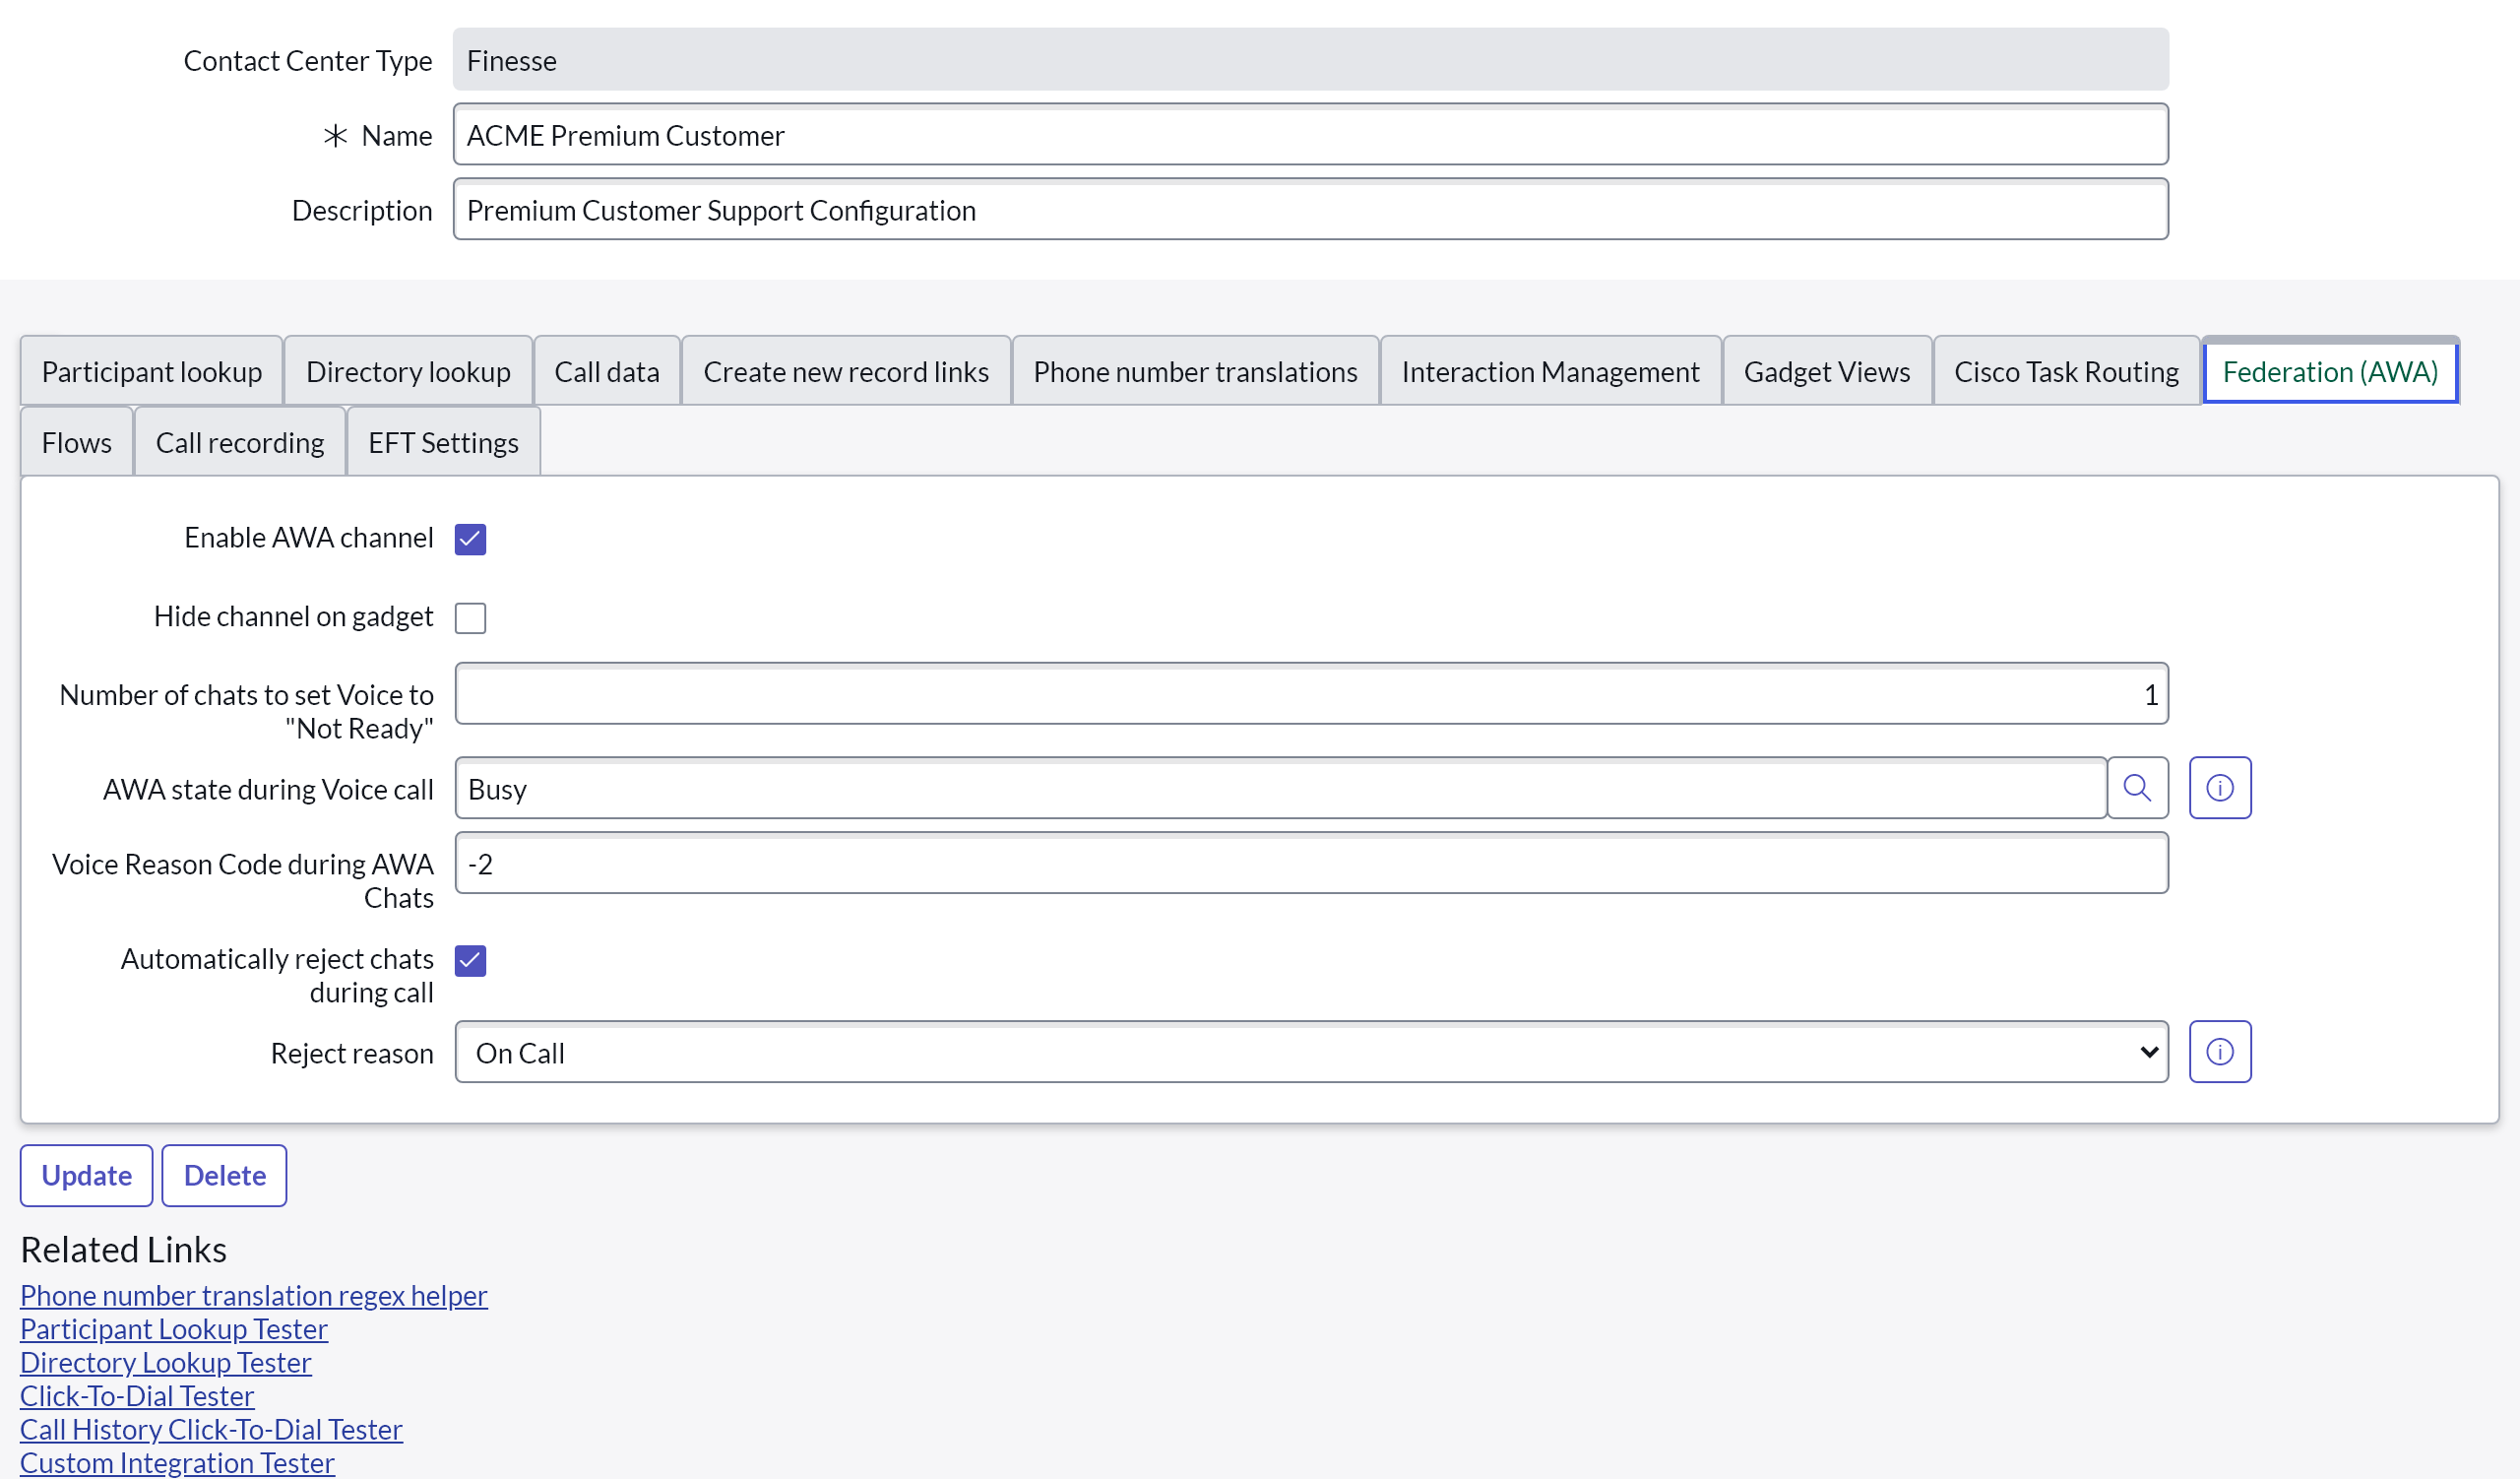Switch to Participant lookup tab

151,372
